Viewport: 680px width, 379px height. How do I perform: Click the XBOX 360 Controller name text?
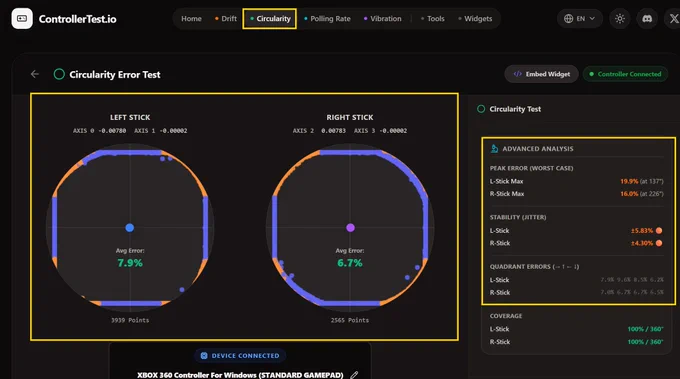(x=240, y=375)
